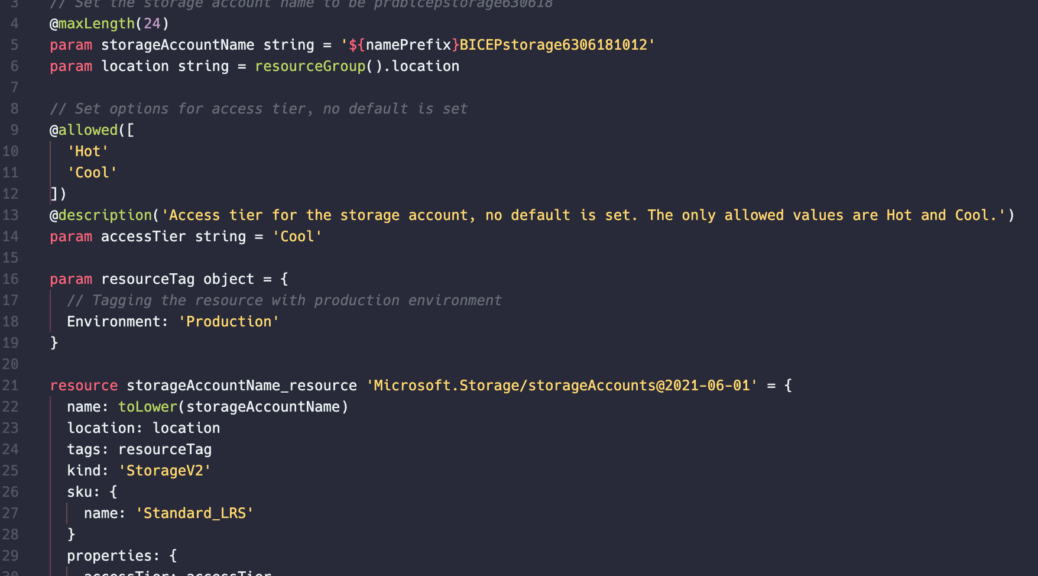Click the @description decorator
This screenshot has width=1038, height=576.
point(101,215)
